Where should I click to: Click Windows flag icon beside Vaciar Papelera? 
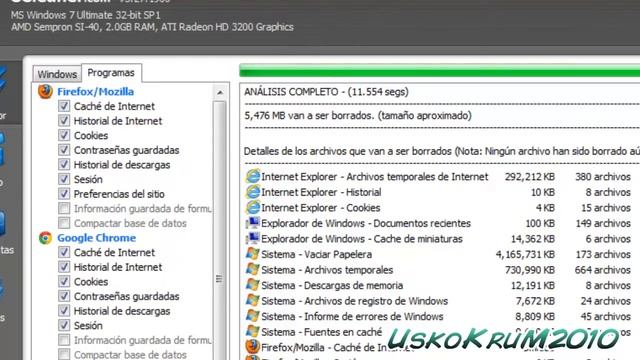tap(253, 254)
